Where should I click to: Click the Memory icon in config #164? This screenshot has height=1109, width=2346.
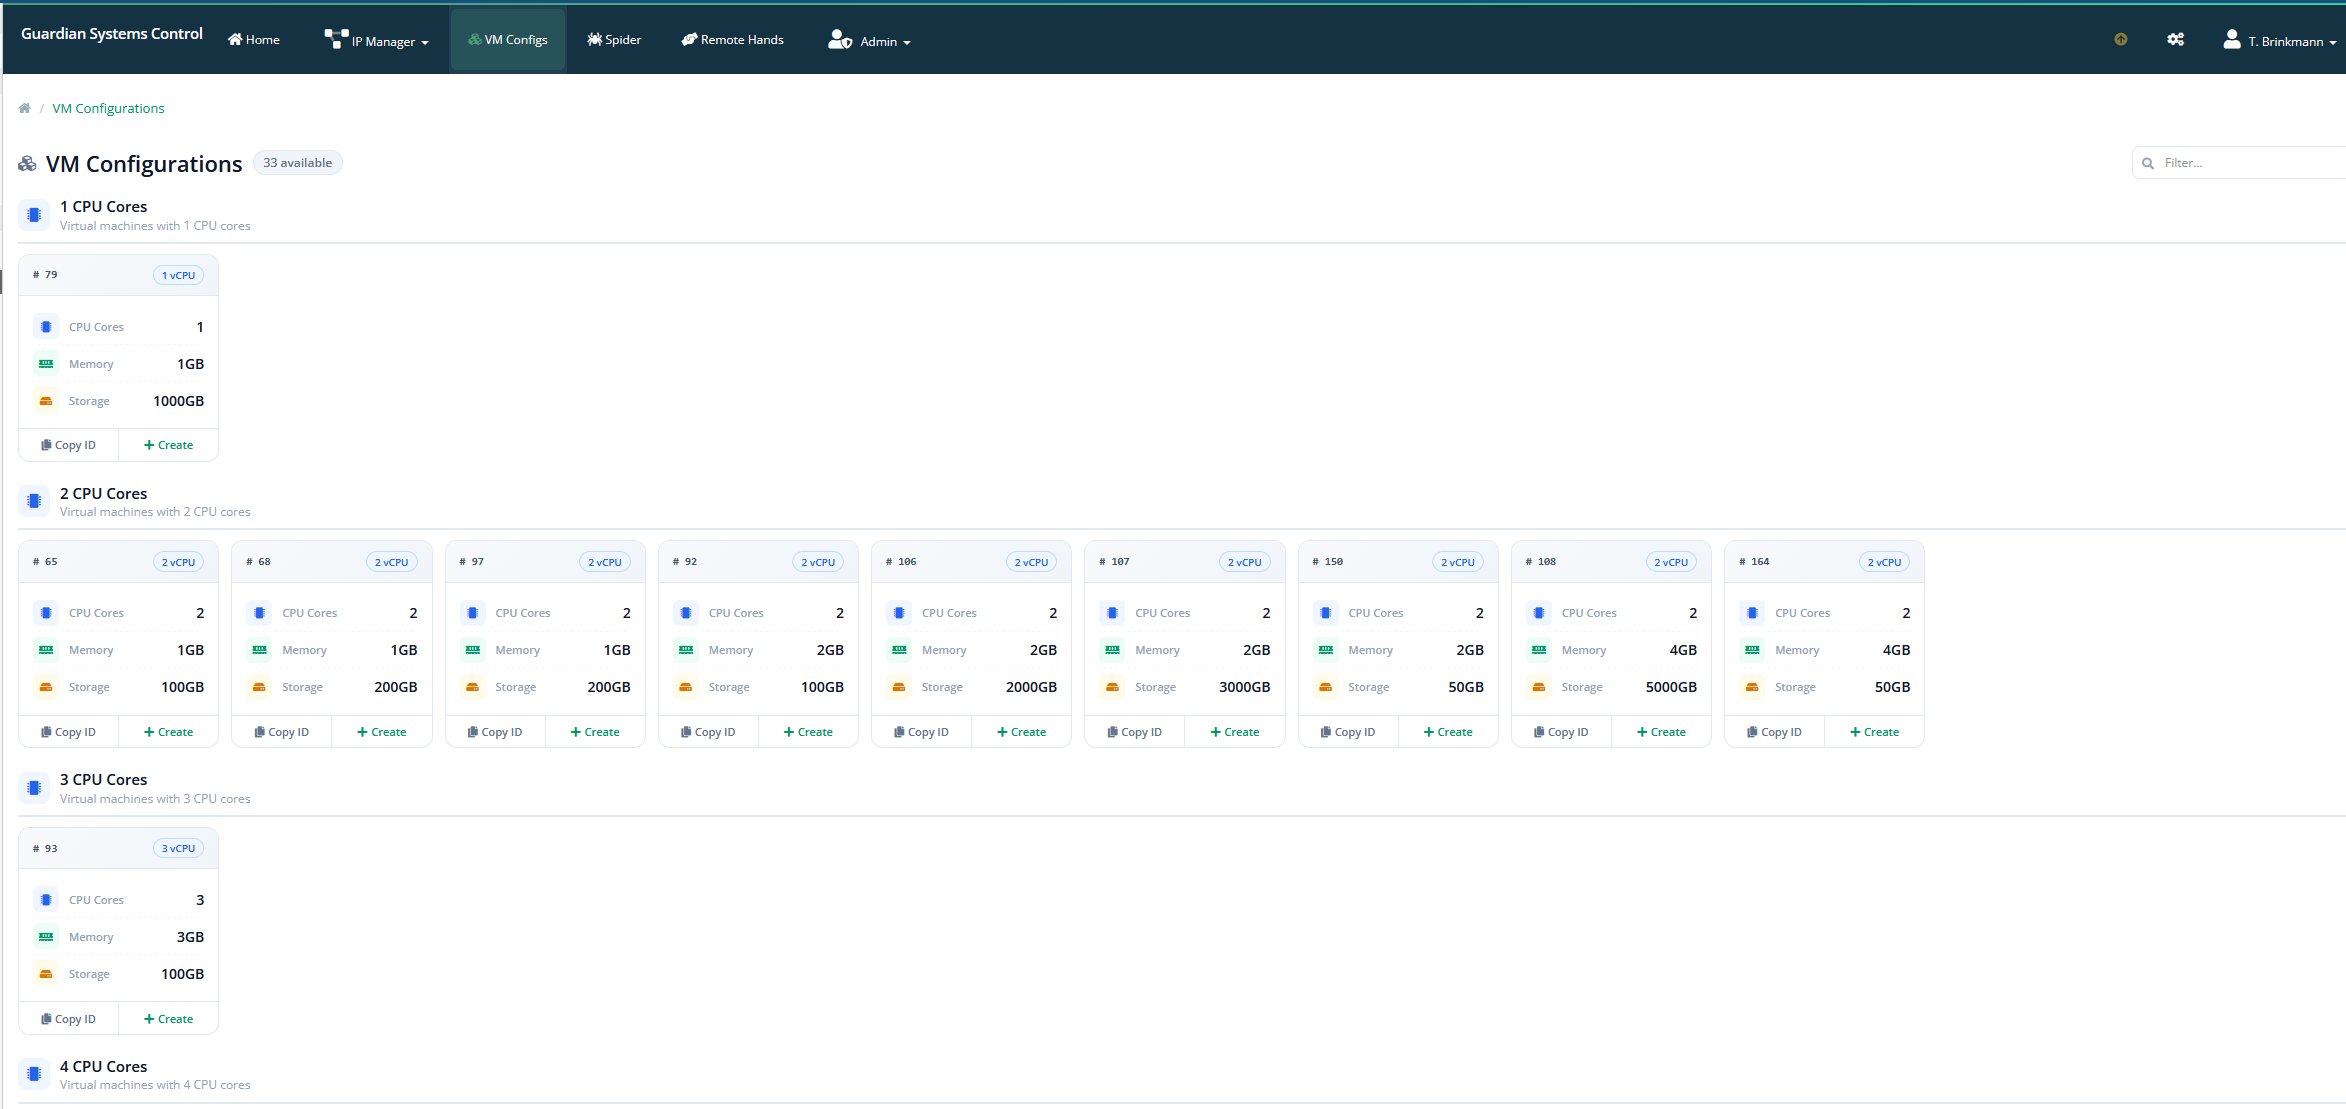click(x=1752, y=650)
